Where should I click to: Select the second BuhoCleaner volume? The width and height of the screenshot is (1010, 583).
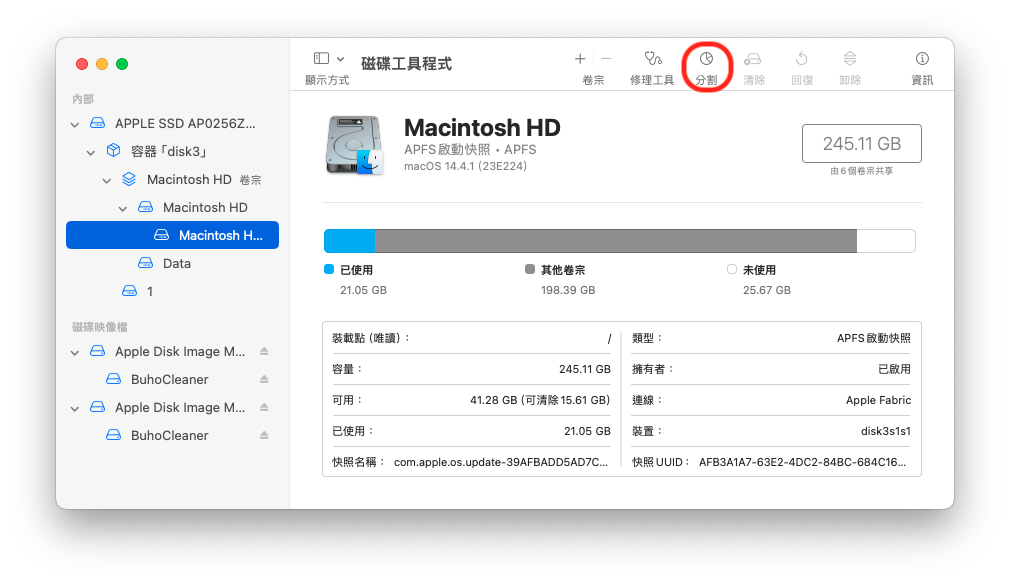pyautogui.click(x=173, y=435)
